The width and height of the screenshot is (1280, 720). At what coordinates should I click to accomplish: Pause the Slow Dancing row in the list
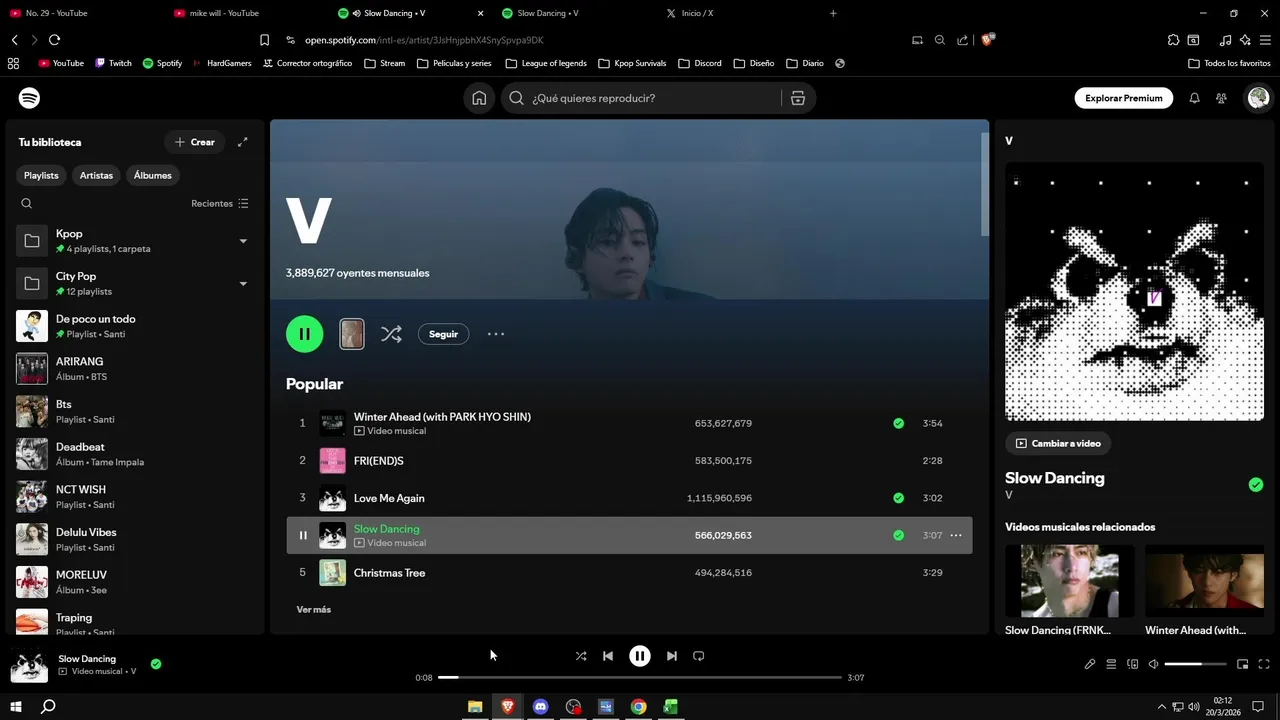303,535
